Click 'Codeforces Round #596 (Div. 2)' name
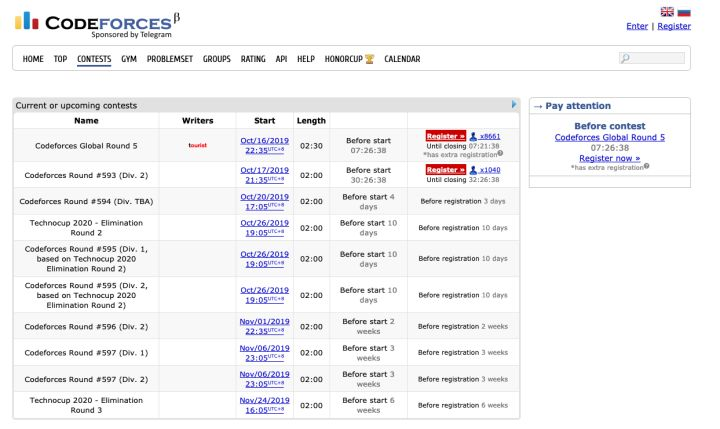720x429 pixels. pyautogui.click(x=86, y=327)
